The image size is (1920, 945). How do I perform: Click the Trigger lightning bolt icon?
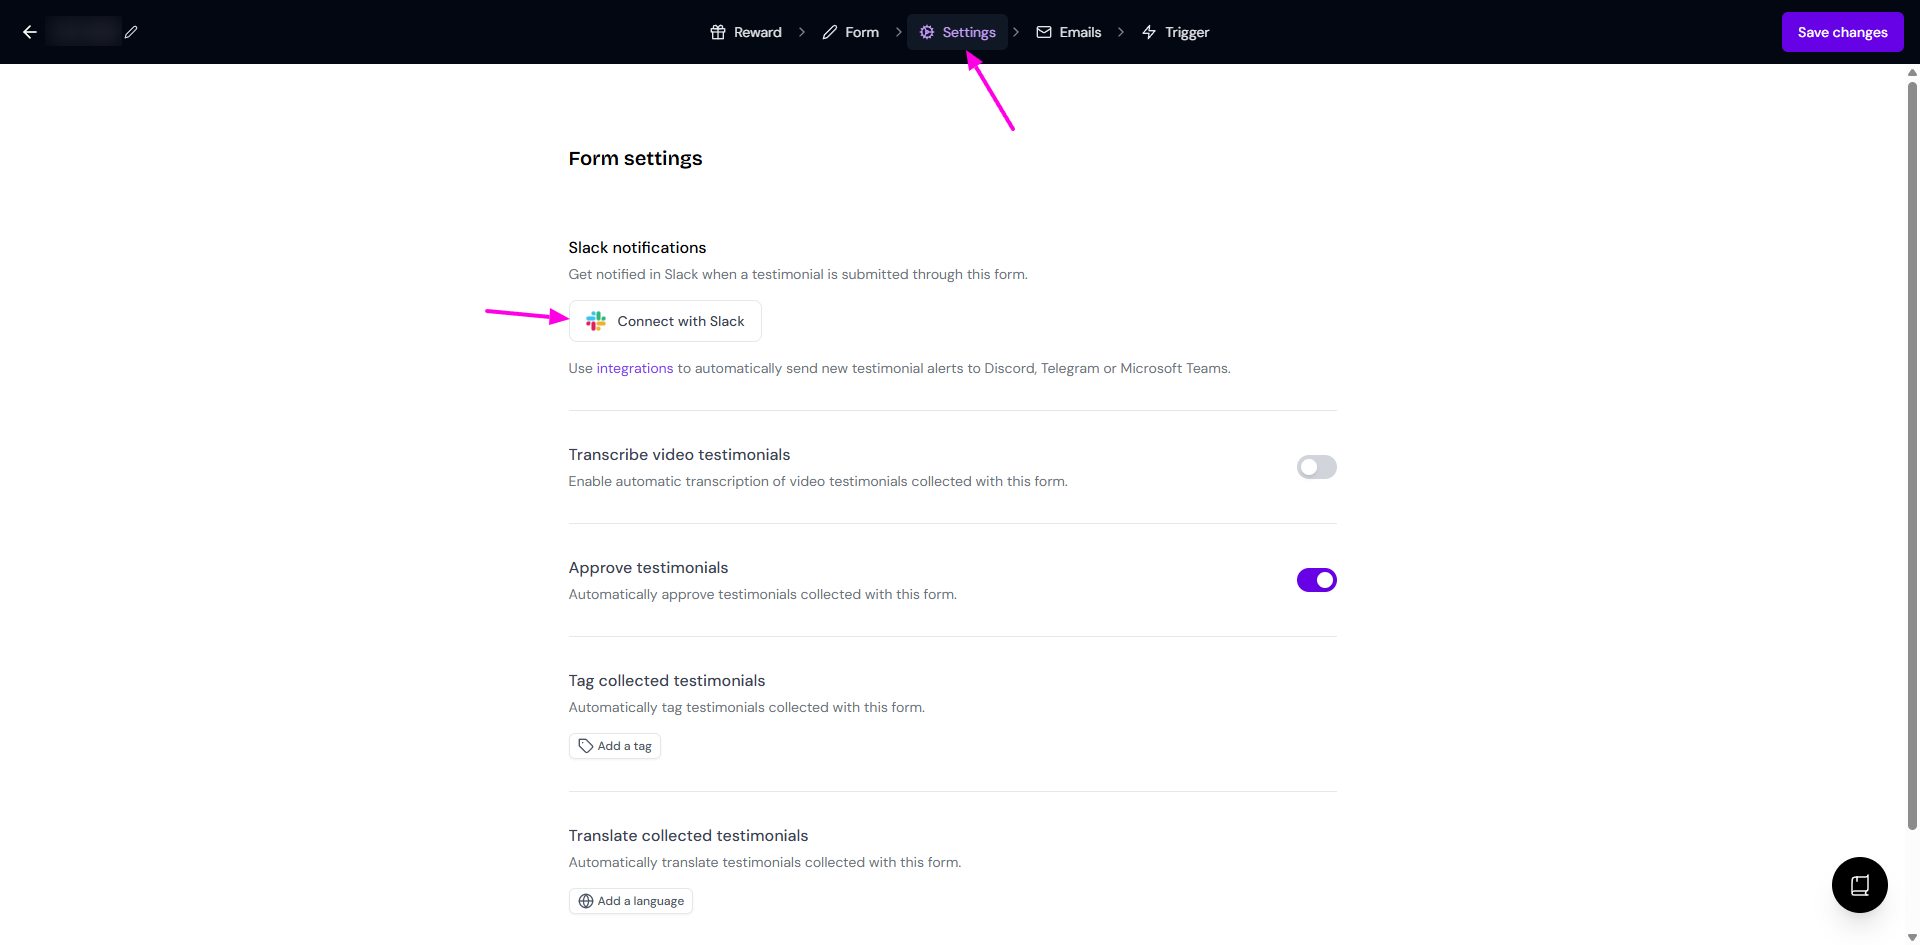click(1149, 32)
